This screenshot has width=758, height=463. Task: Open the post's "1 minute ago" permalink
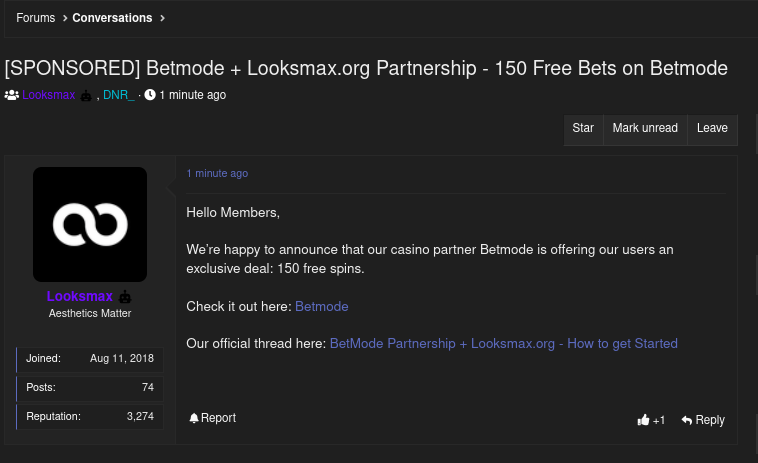[217, 173]
